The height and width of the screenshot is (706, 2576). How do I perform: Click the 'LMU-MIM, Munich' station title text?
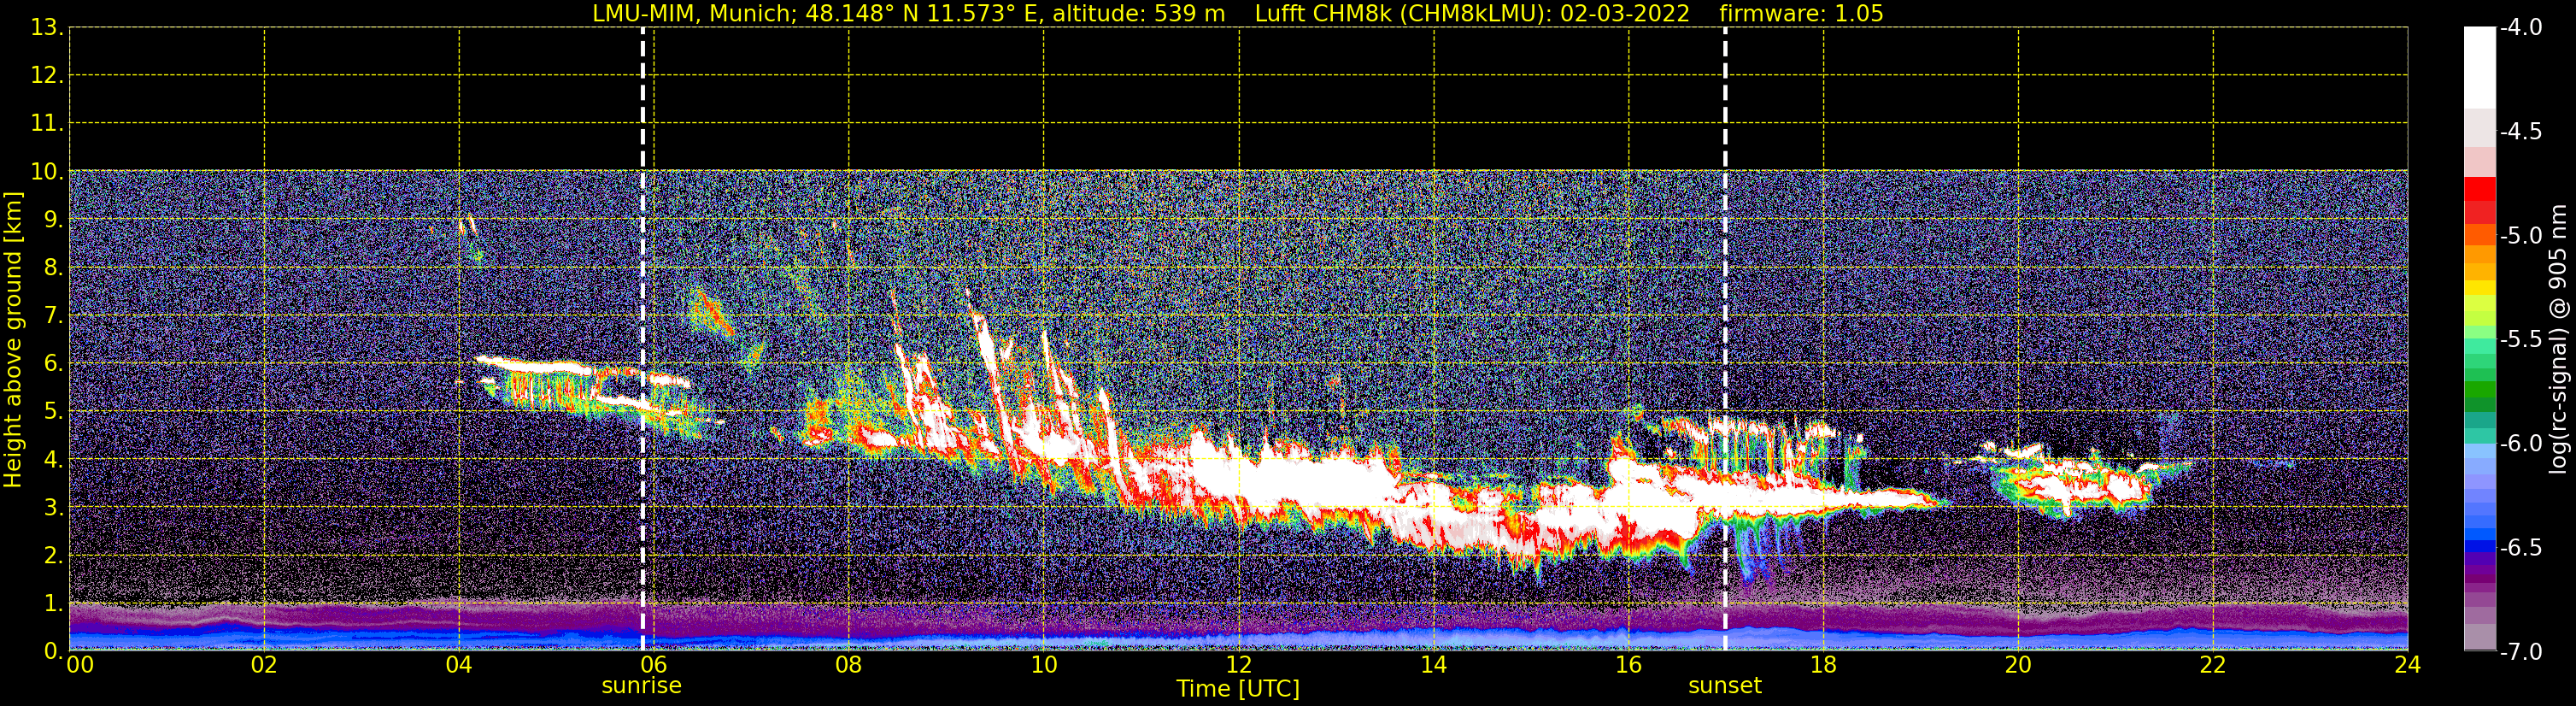click(694, 14)
